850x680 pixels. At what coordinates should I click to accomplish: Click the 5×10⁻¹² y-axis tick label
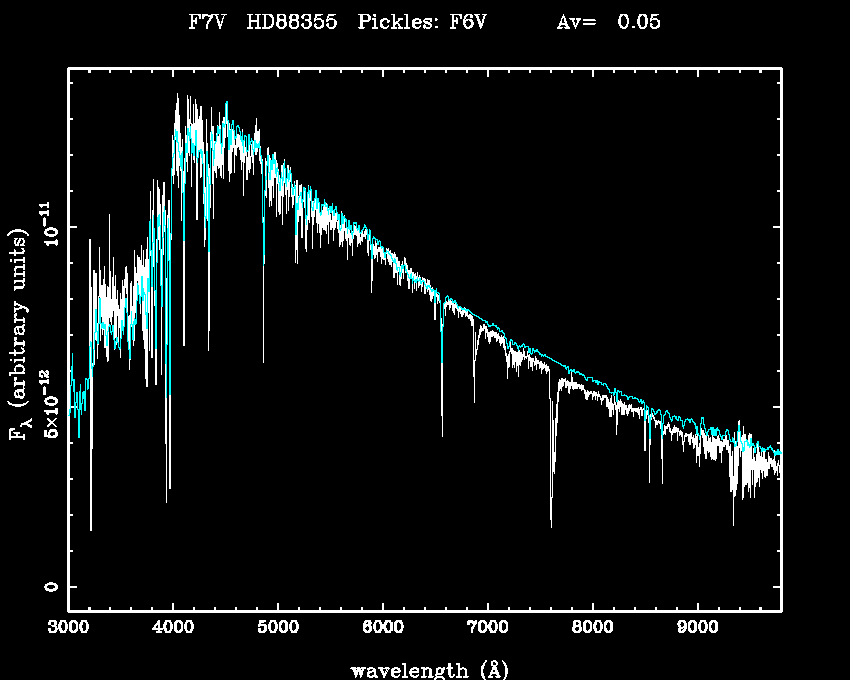point(48,407)
